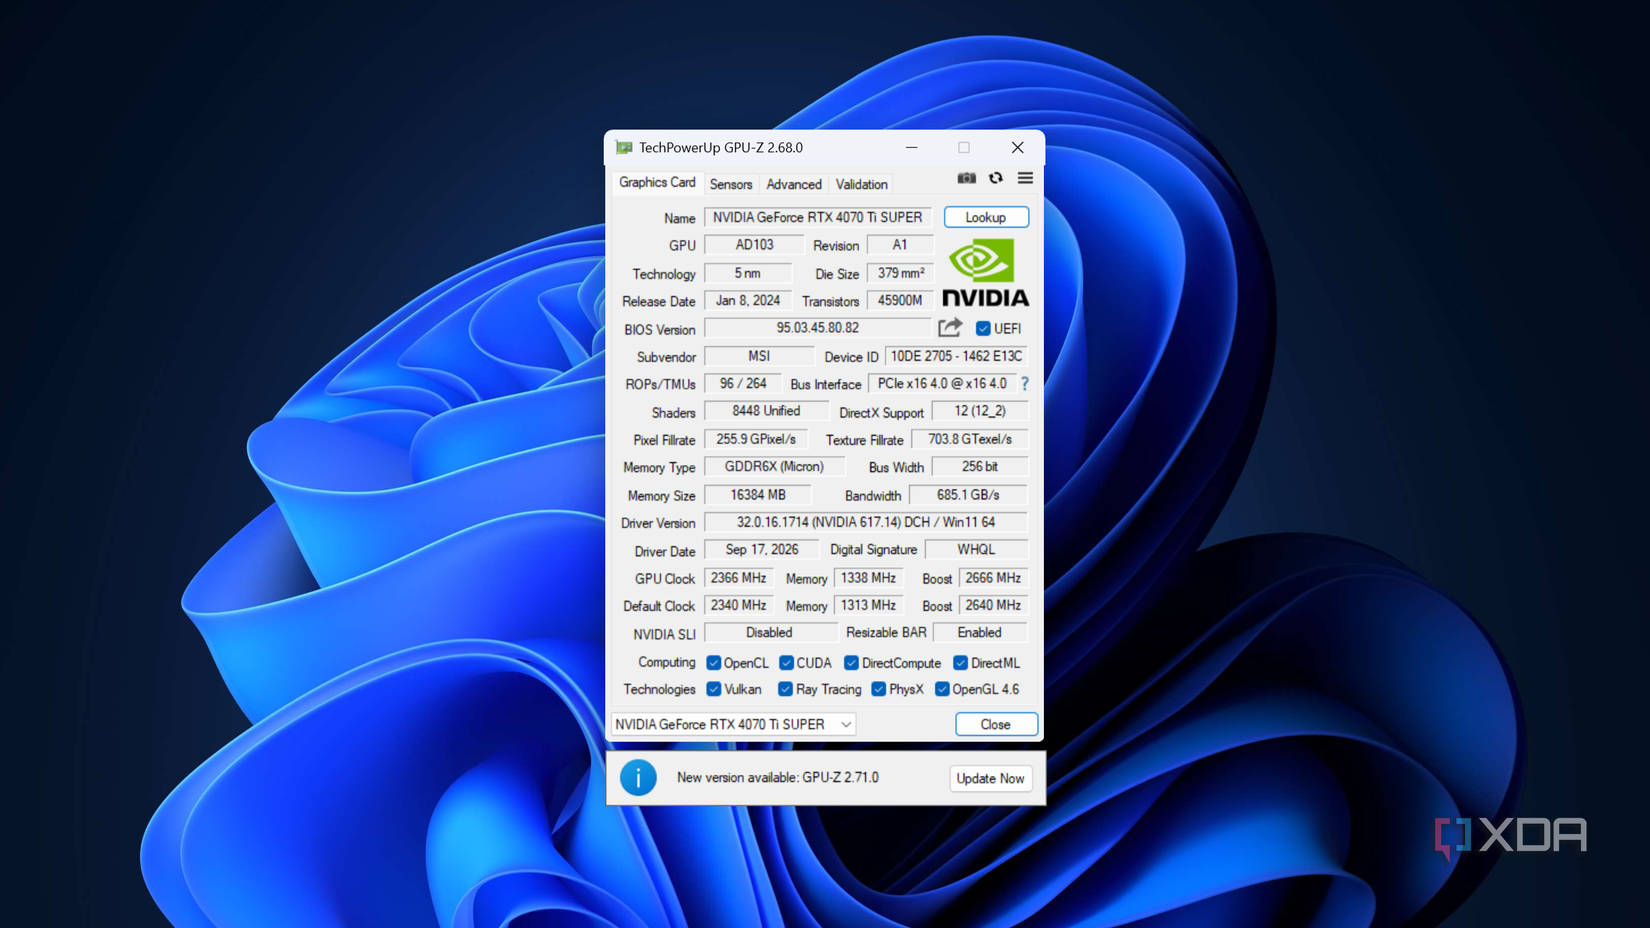Click the NVIDIA SLI Disabled value
Screen dimensions: 1650x928
769,632
